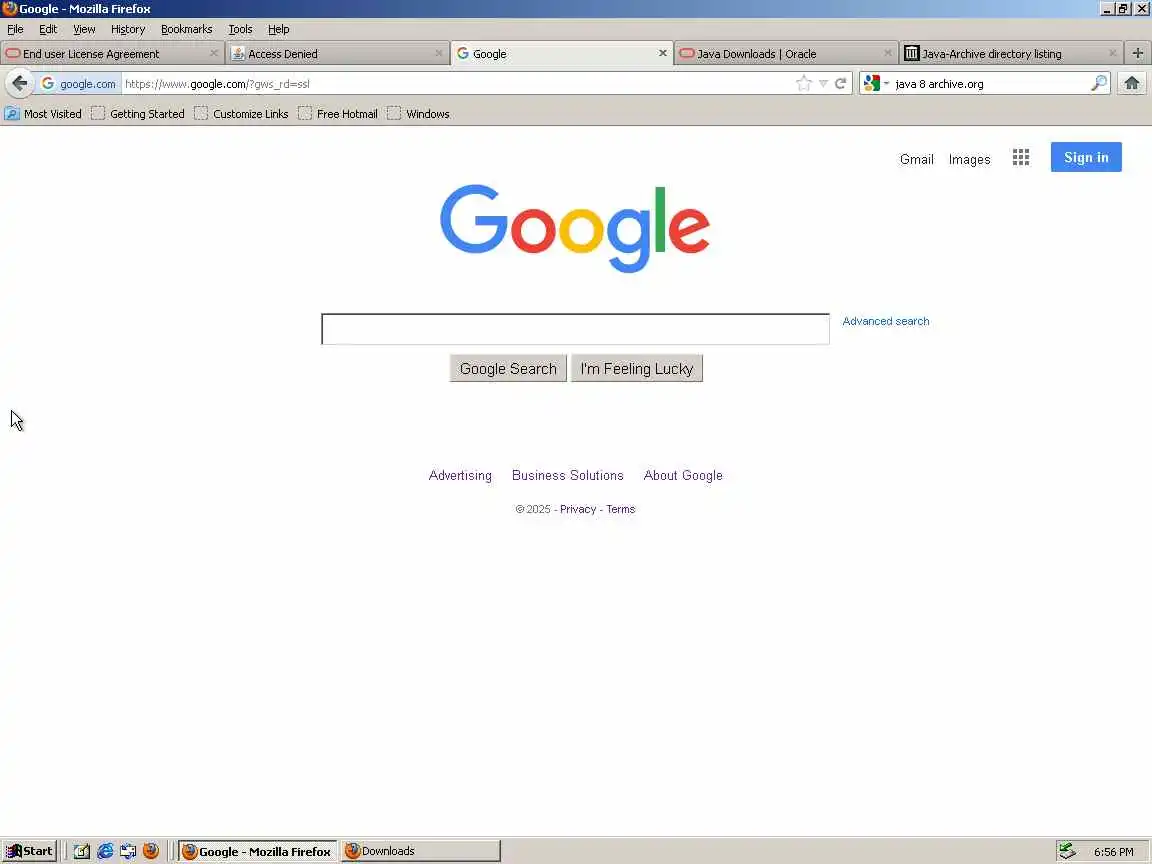Focus the Google search input box
The image size is (1152, 864).
pos(575,329)
